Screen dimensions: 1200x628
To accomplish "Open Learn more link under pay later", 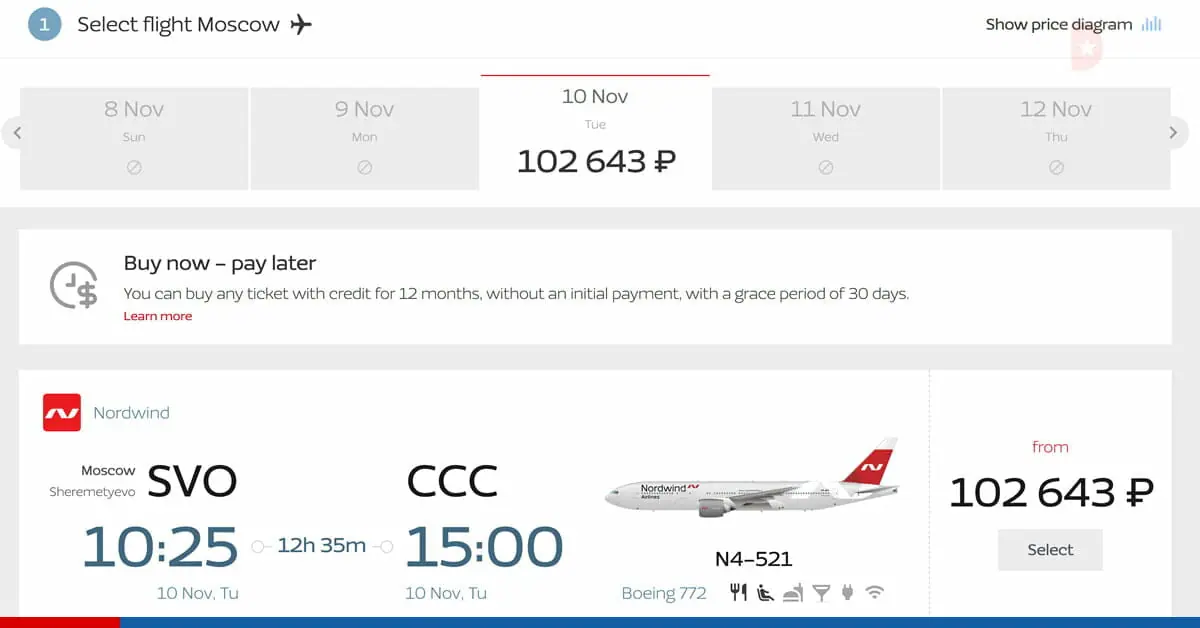I will (158, 316).
